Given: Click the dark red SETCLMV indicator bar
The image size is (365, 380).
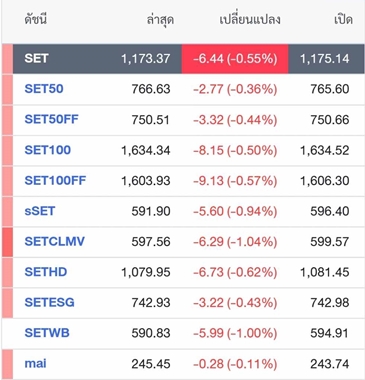Looking at the screenshot, I should click(x=8, y=242).
